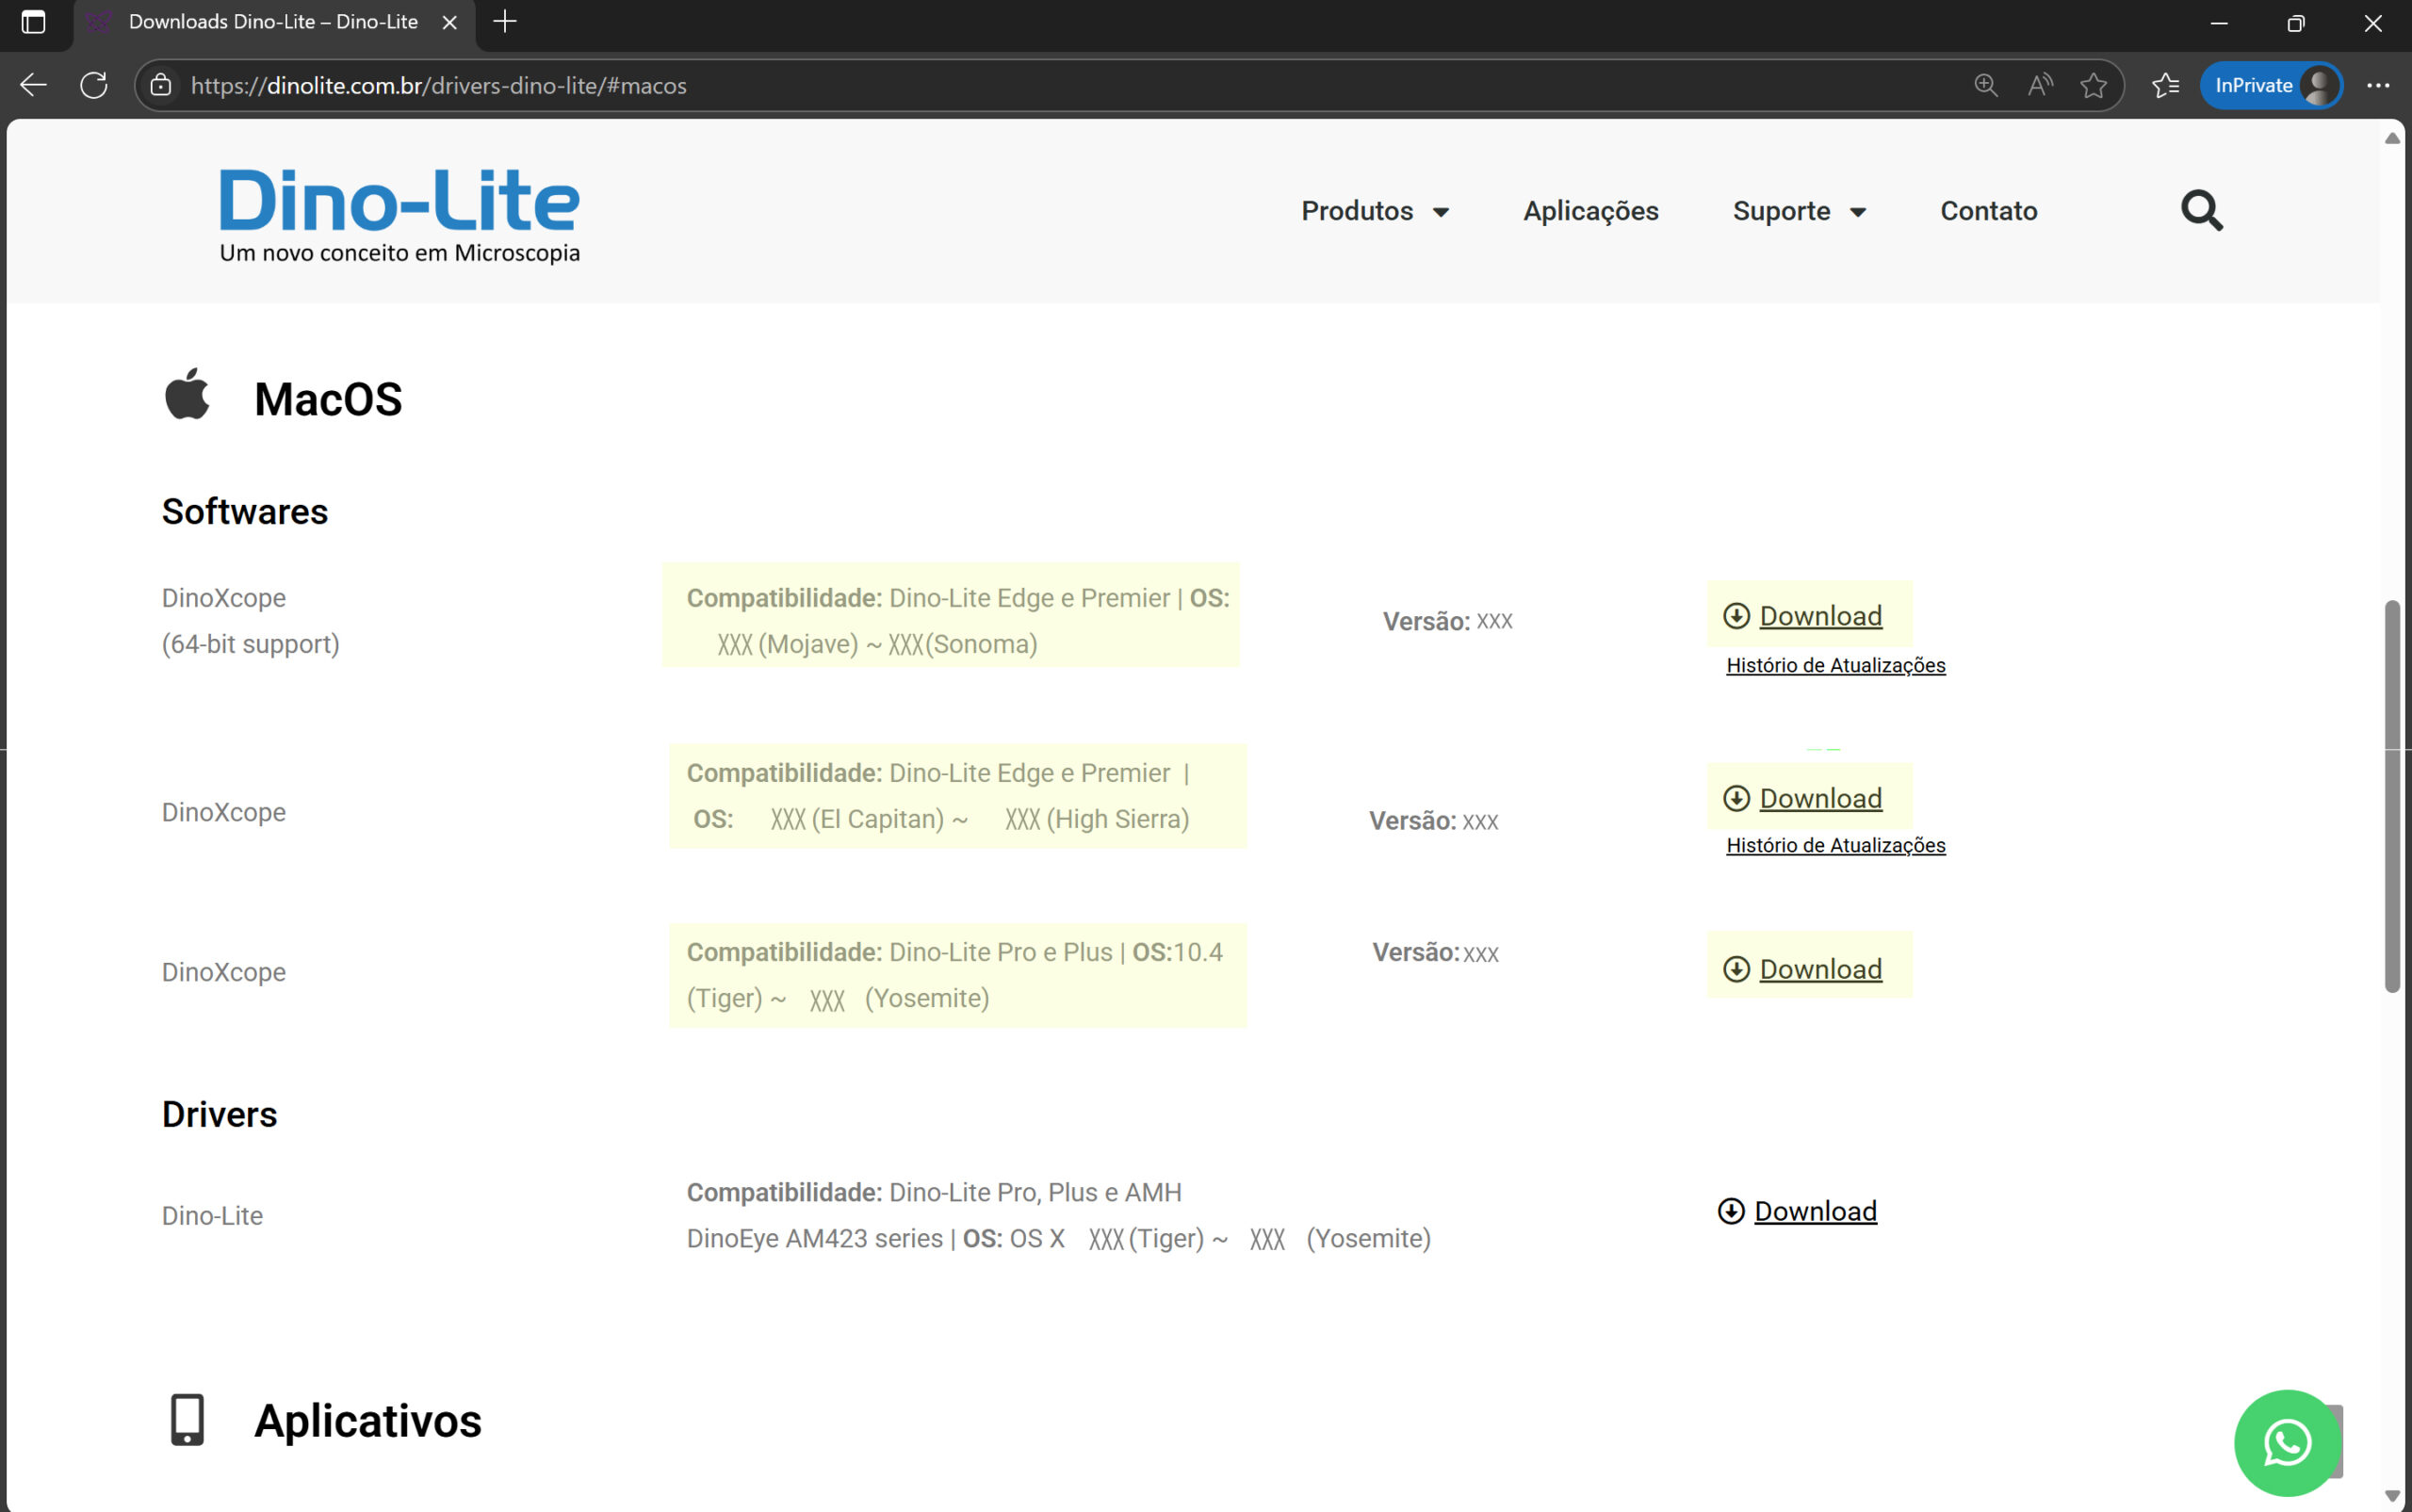Open the Contato menu item

[x=1988, y=211]
